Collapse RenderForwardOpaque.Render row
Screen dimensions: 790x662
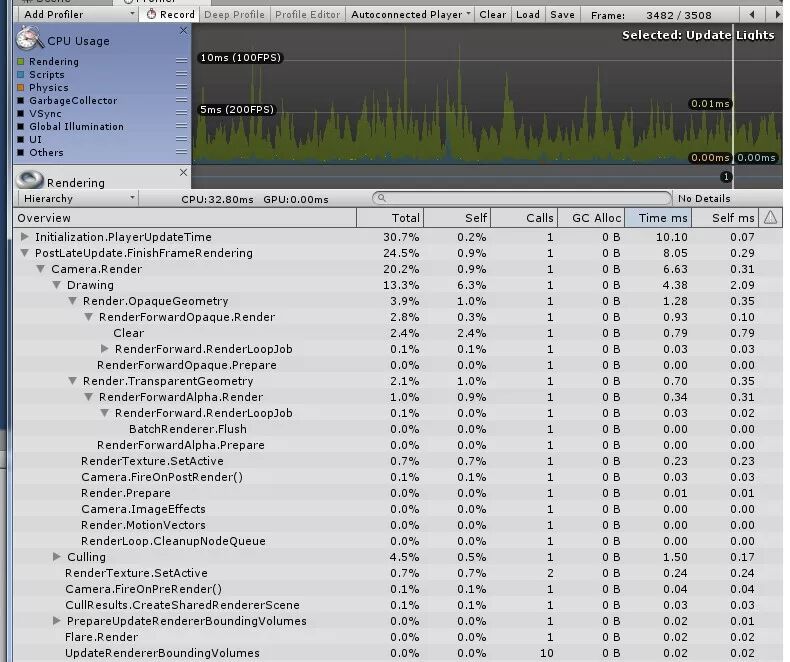pyautogui.click(x=89, y=317)
